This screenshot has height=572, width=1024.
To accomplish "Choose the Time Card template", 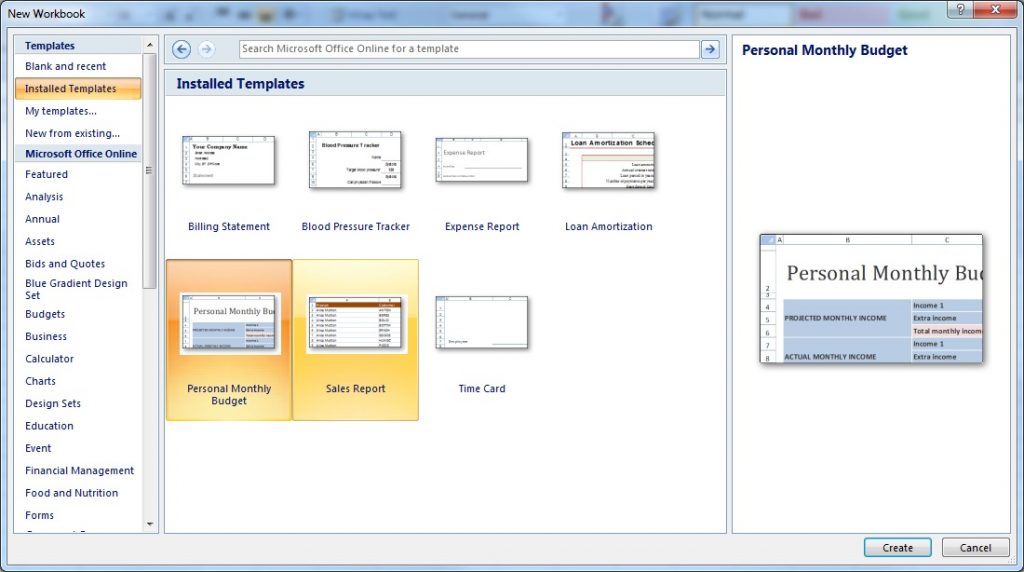I will [x=482, y=324].
